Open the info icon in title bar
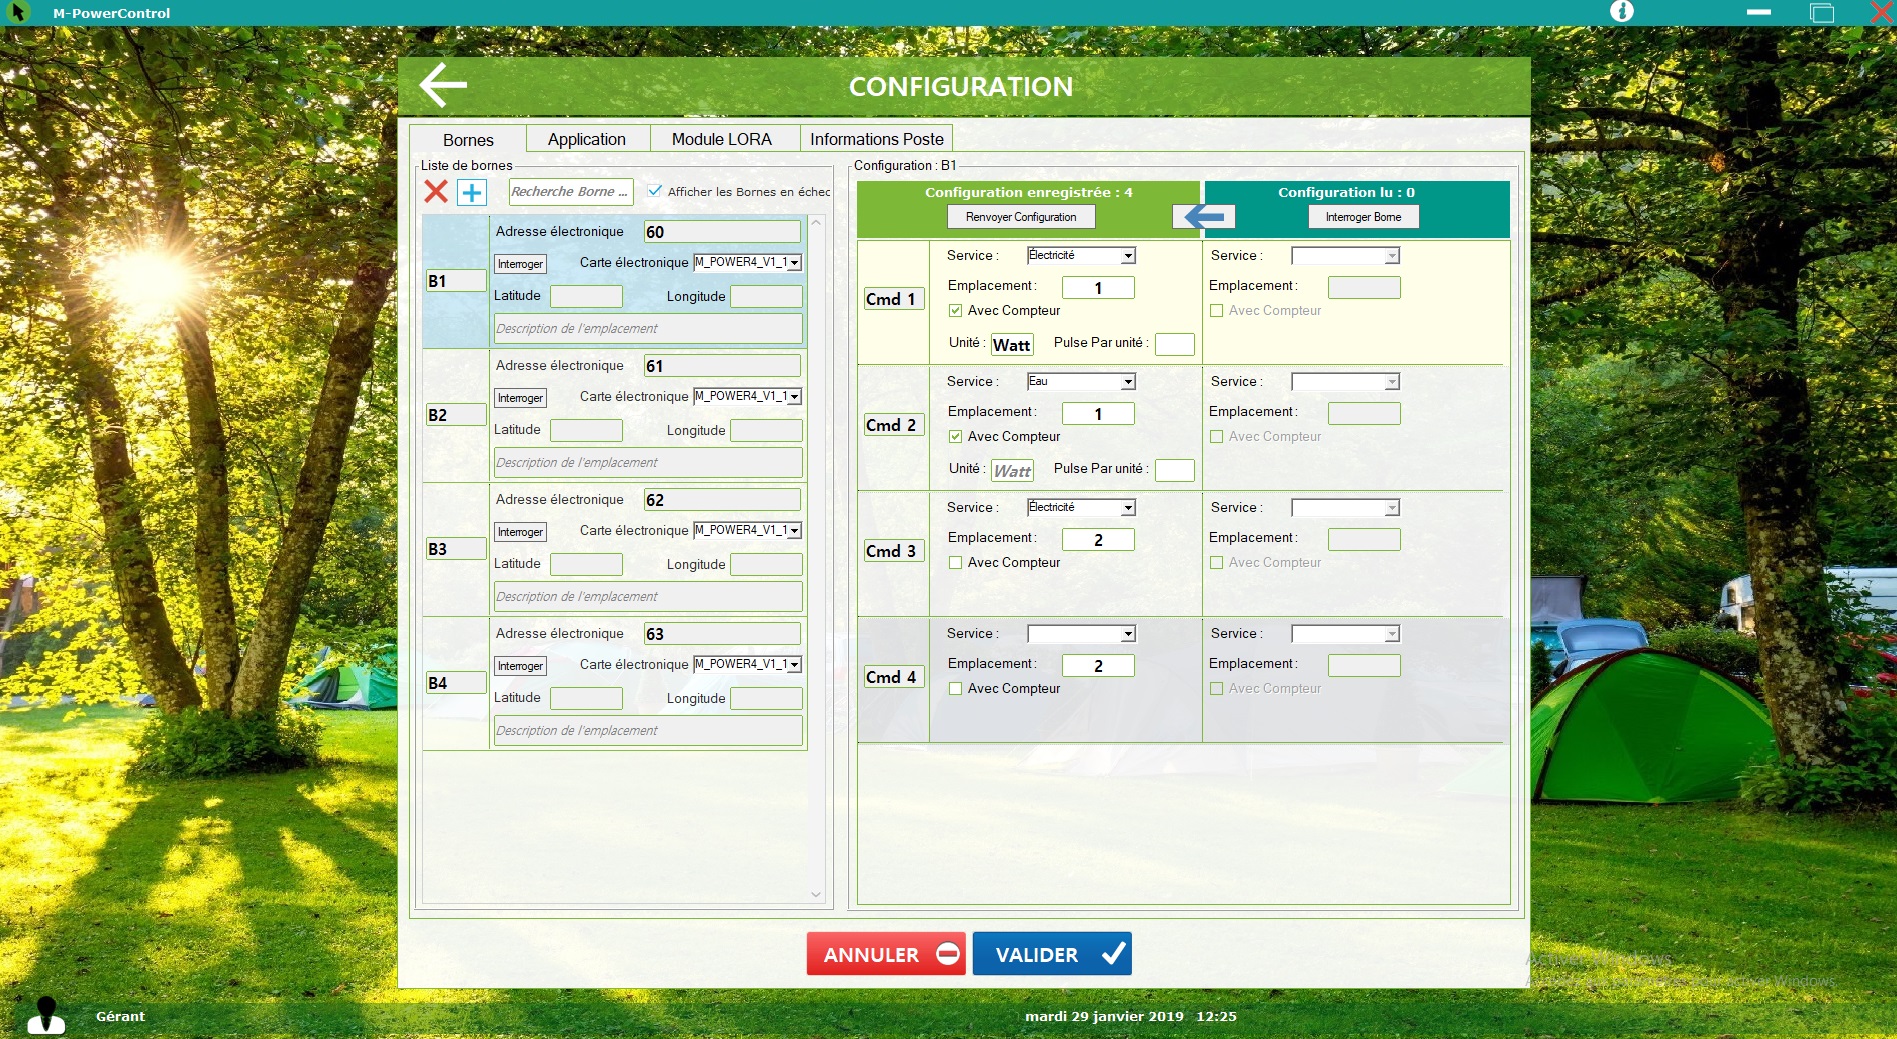This screenshot has height=1039, width=1897. pyautogui.click(x=1621, y=12)
